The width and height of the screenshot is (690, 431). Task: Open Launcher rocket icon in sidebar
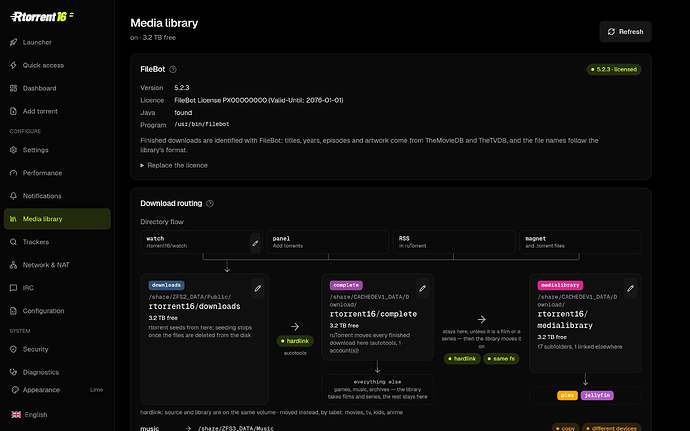pyautogui.click(x=14, y=42)
